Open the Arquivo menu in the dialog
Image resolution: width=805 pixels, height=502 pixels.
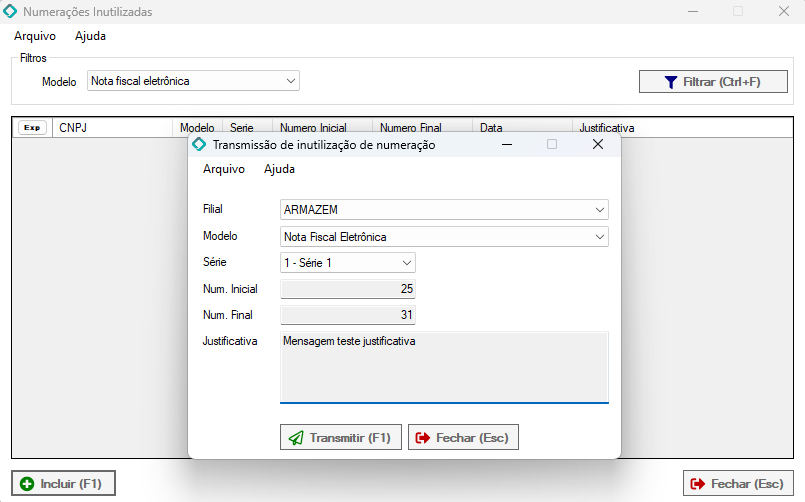(x=224, y=169)
